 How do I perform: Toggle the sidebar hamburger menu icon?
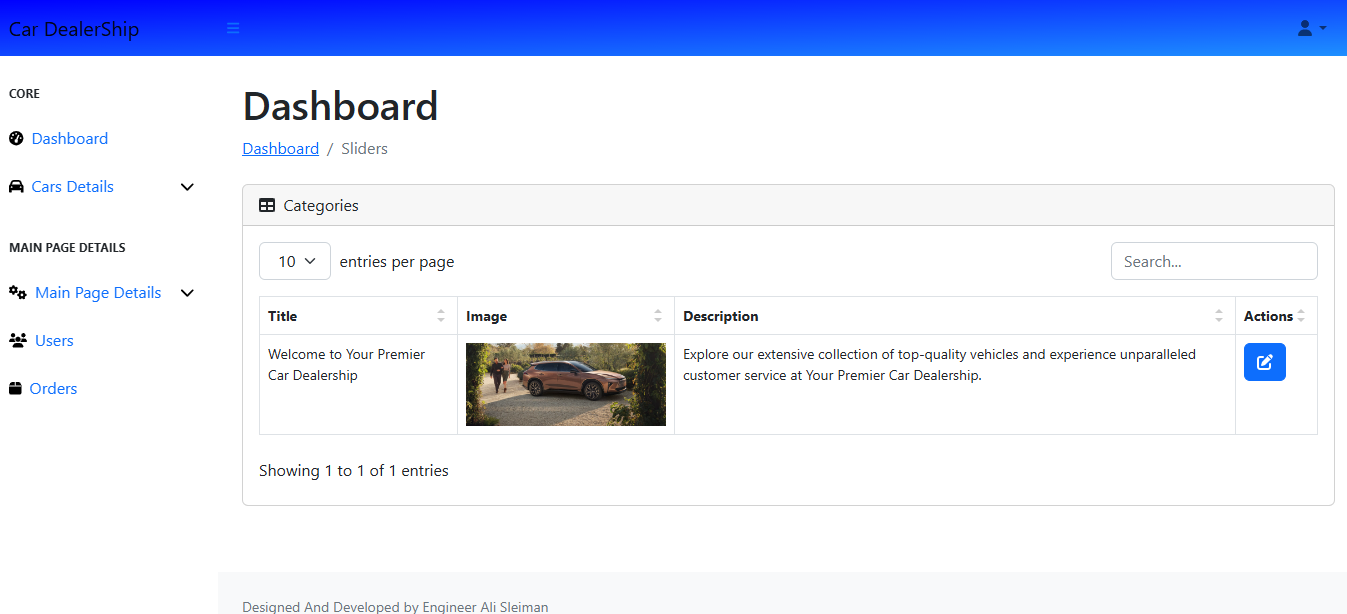click(233, 28)
